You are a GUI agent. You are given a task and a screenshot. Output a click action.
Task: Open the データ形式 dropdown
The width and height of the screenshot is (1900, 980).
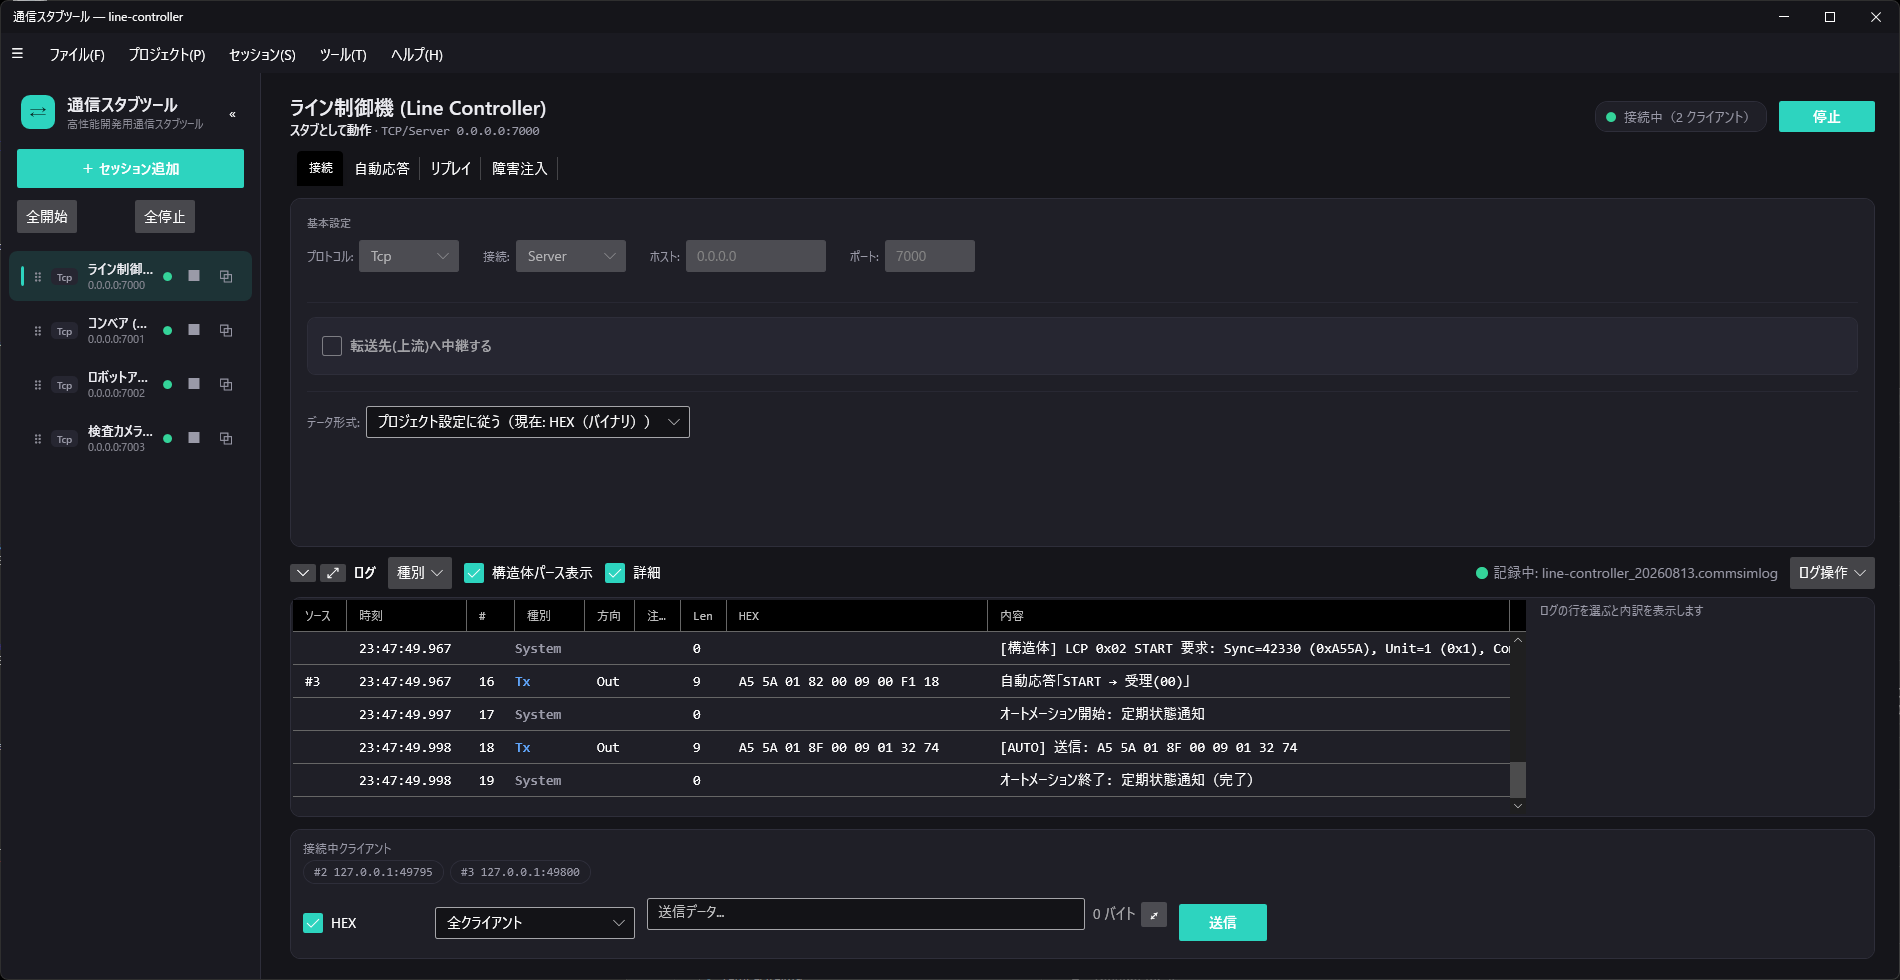pyautogui.click(x=528, y=422)
